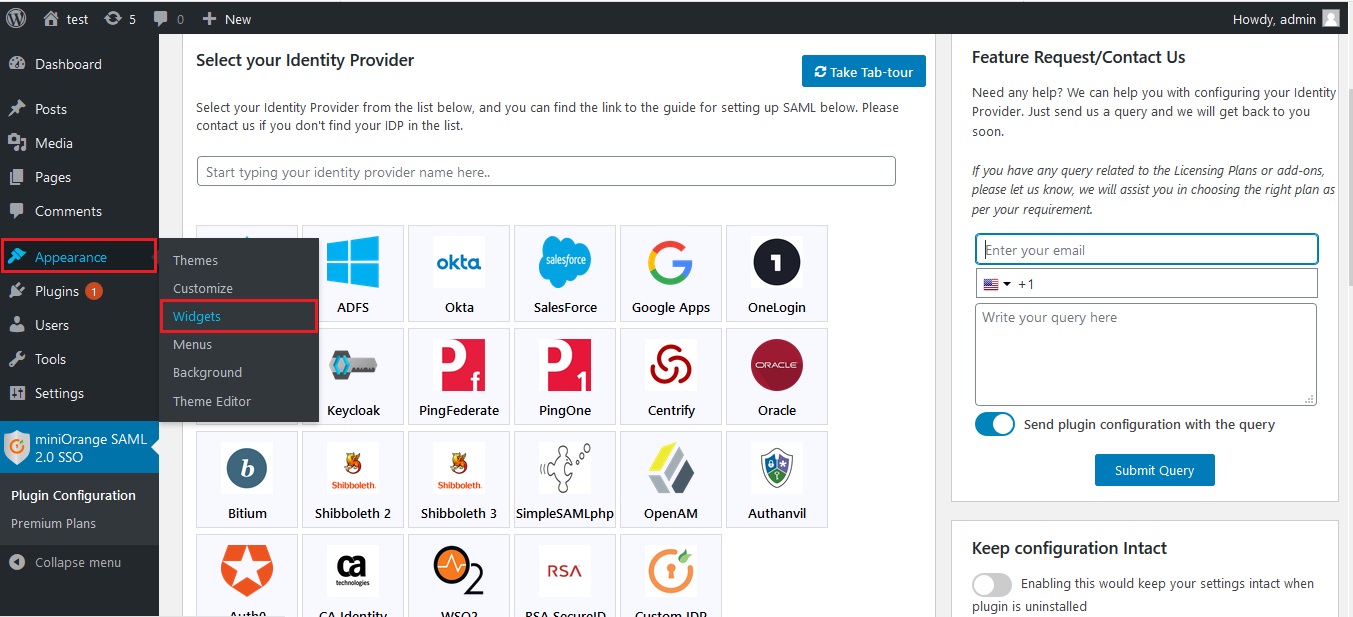Choose the Bitium provider tile
The width and height of the screenshot is (1353, 617).
click(x=247, y=479)
